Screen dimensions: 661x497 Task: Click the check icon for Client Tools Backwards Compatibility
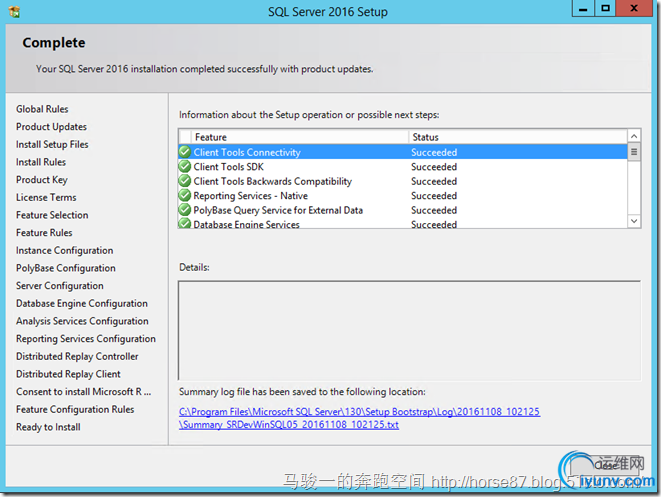click(x=185, y=181)
